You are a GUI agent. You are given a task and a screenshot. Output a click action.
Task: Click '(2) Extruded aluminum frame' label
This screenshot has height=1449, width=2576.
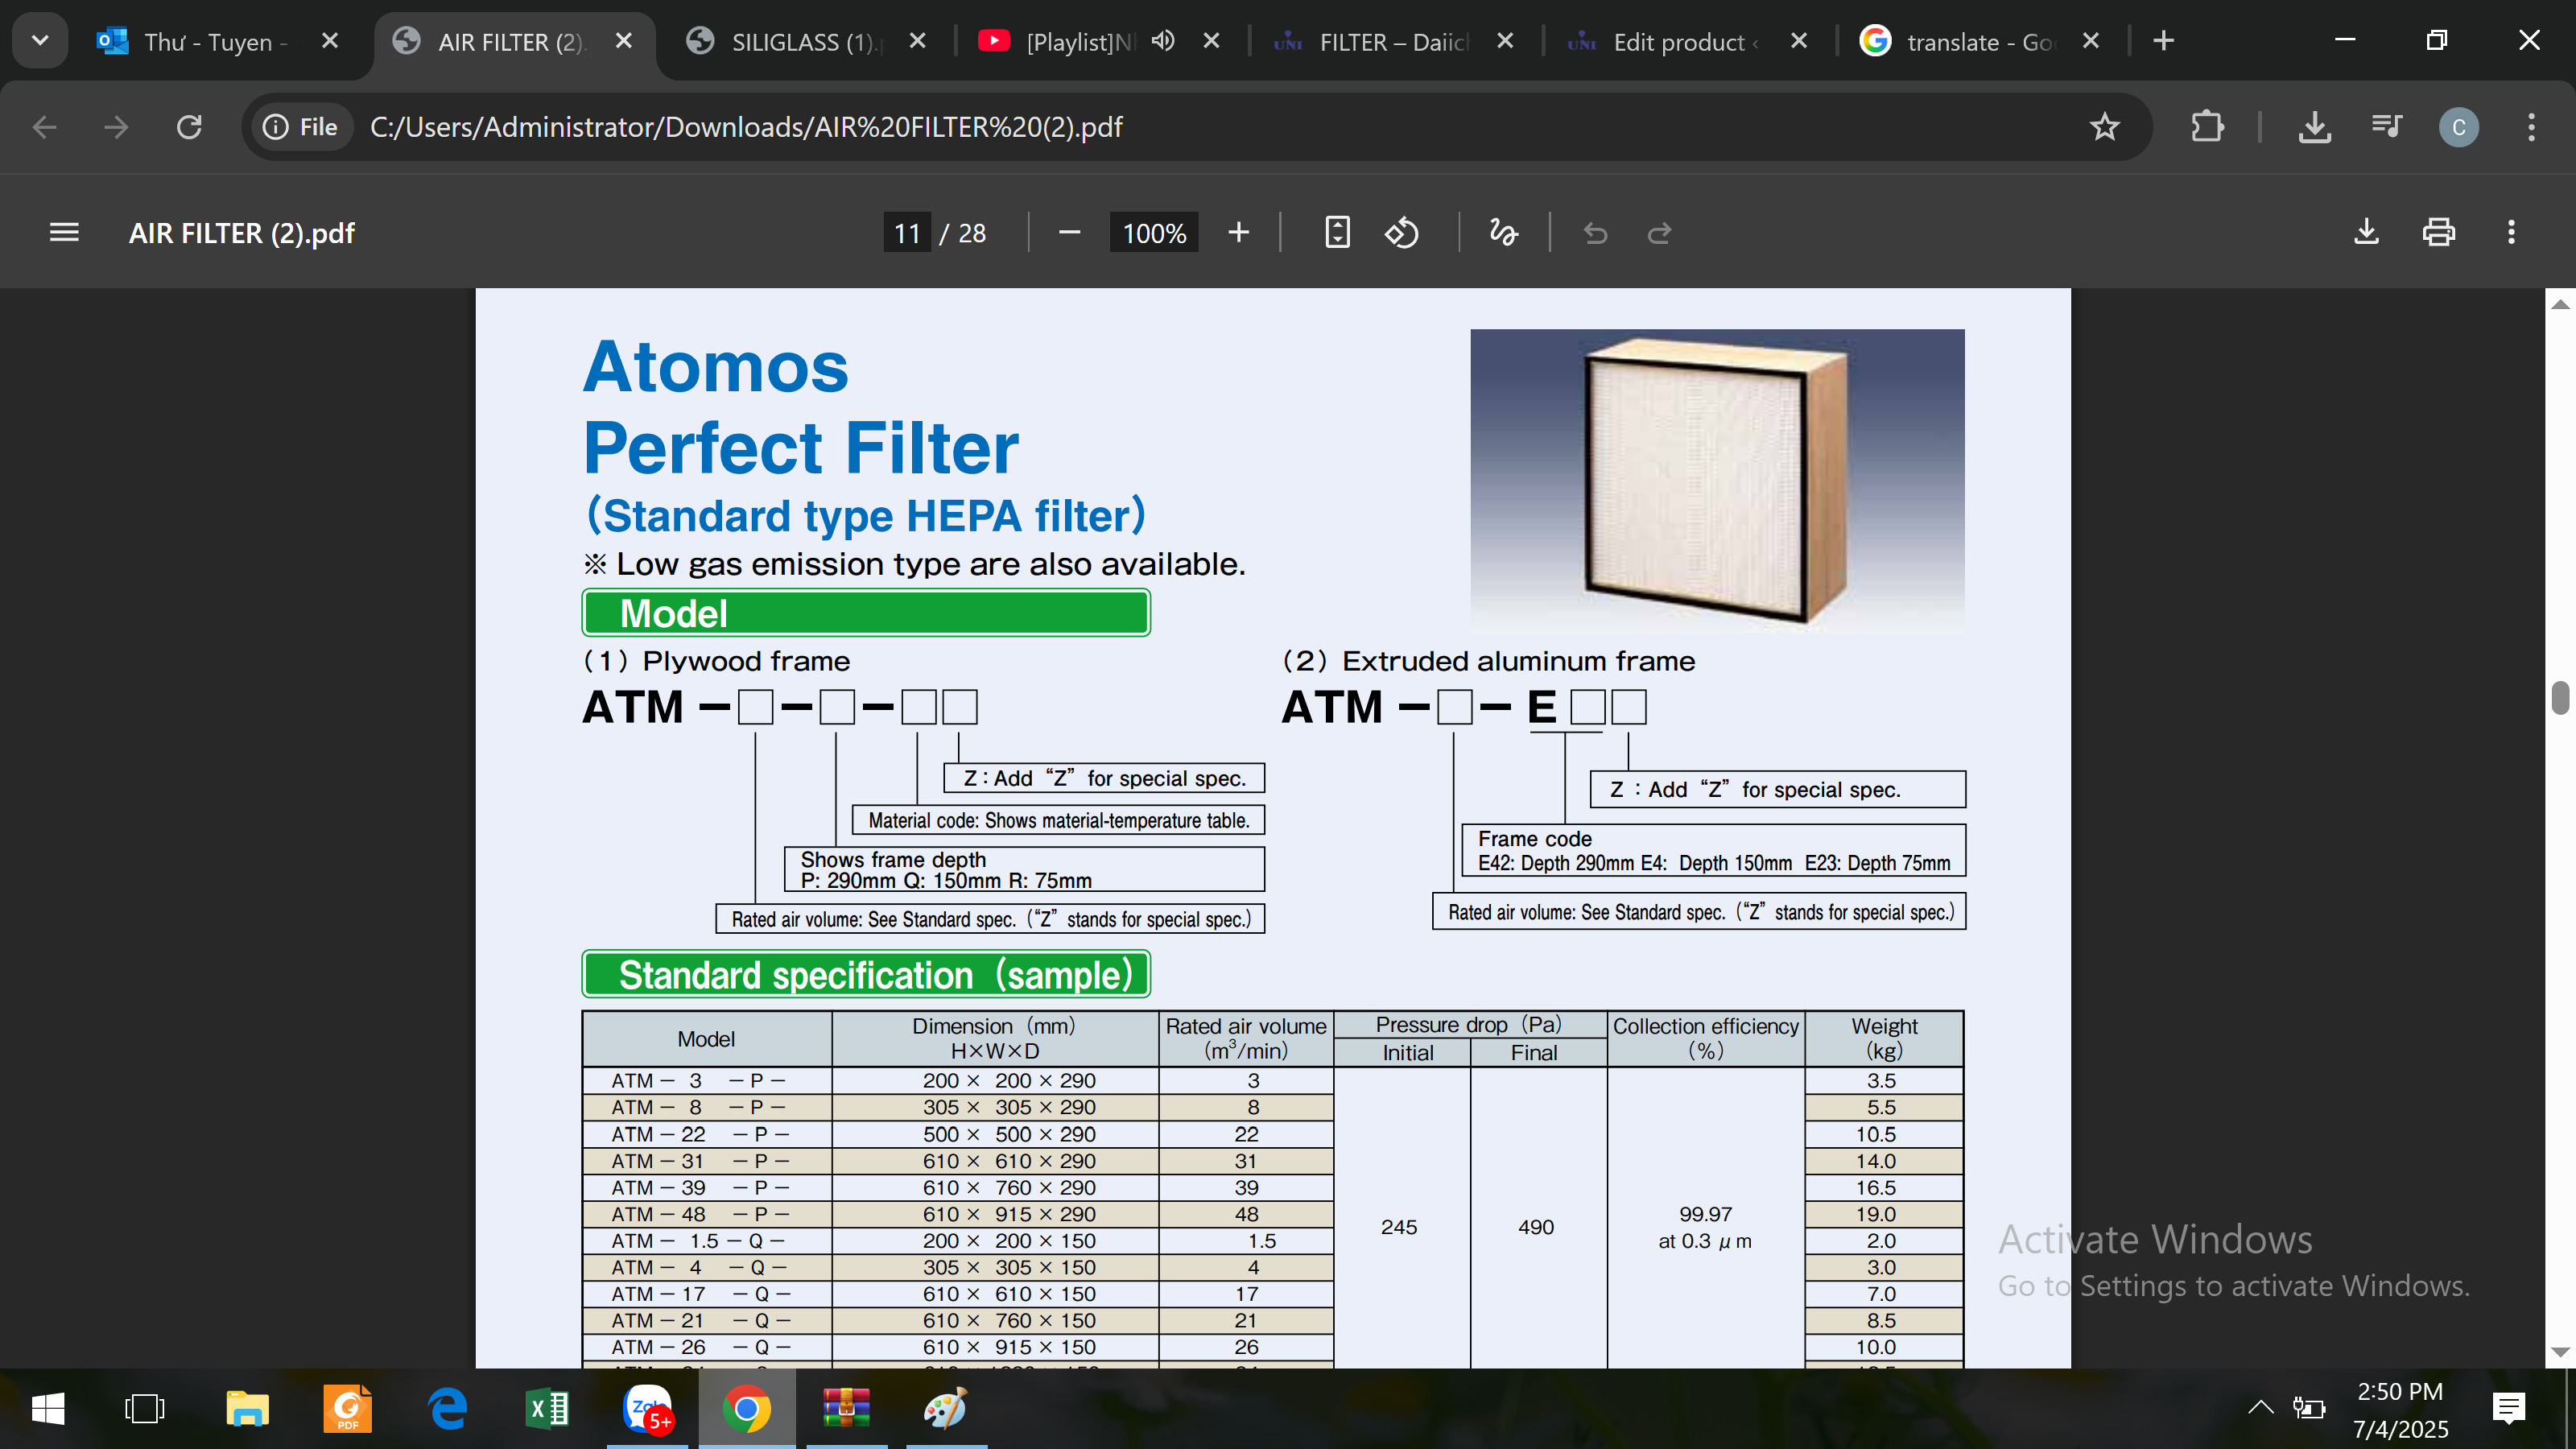(1489, 661)
